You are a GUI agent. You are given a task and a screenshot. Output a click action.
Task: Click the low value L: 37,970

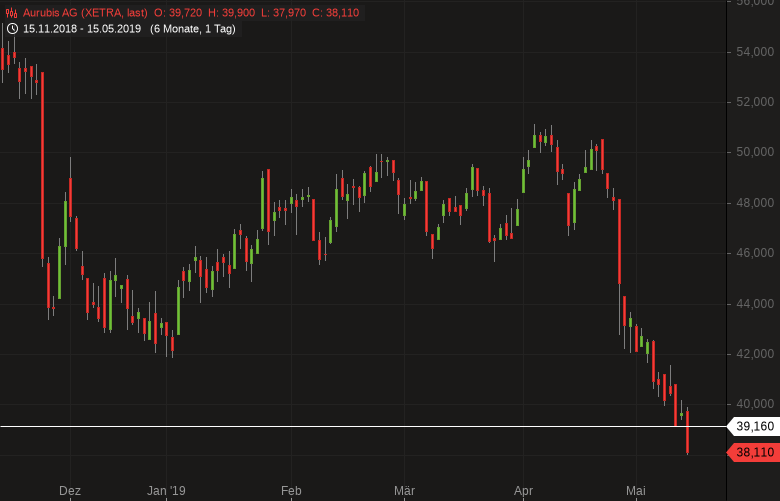pos(284,13)
